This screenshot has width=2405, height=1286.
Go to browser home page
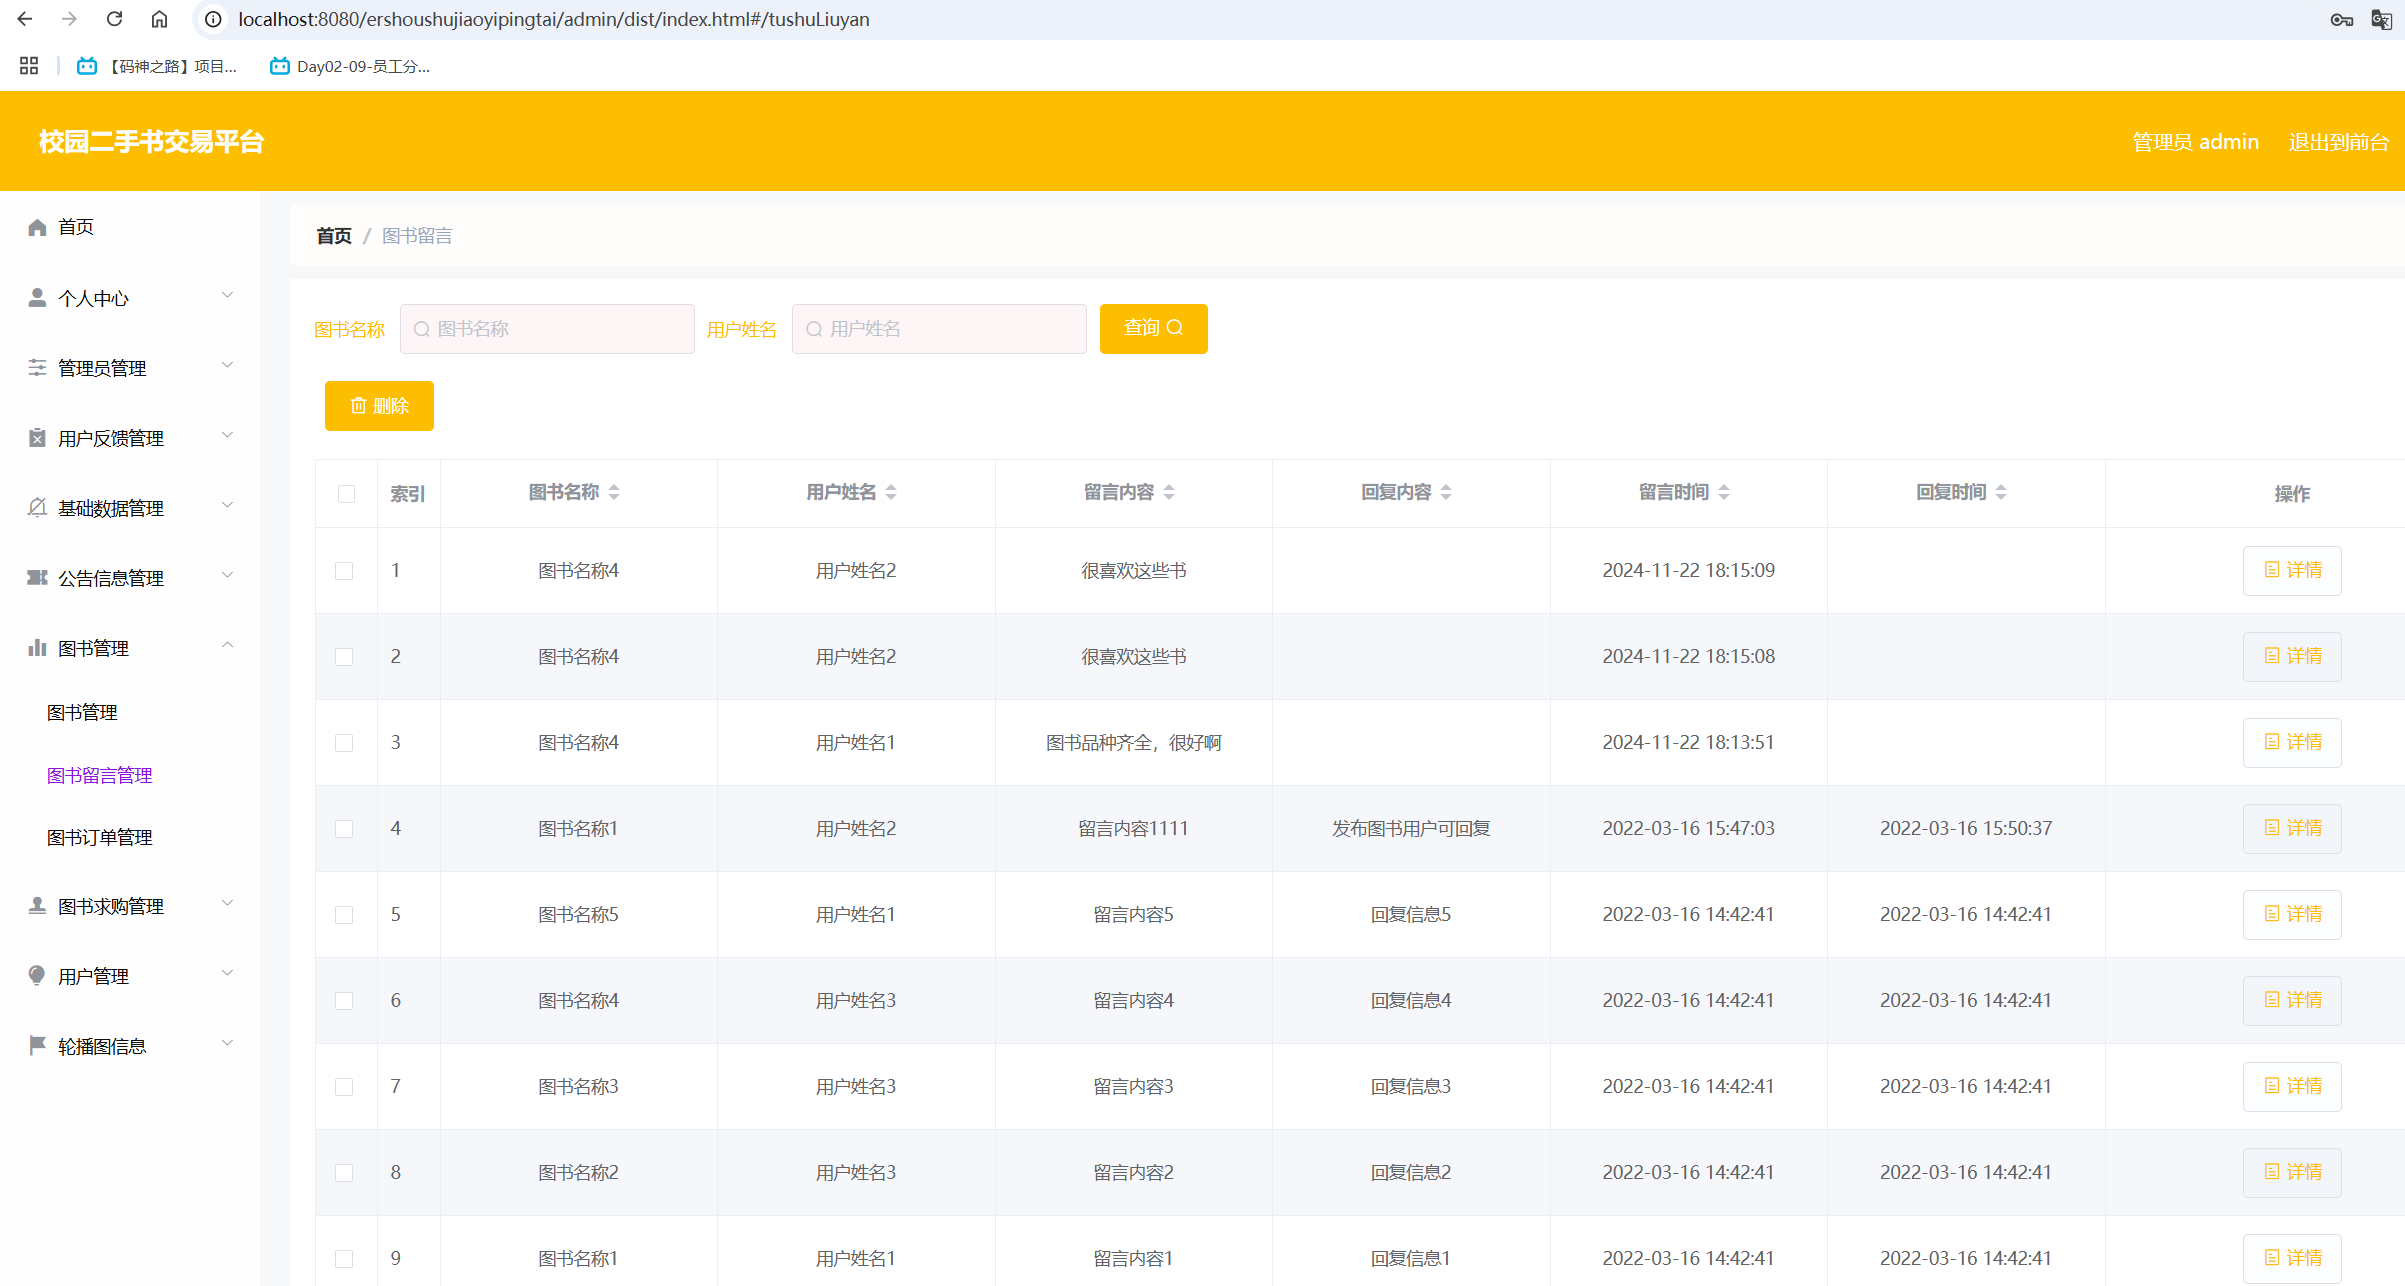click(159, 19)
